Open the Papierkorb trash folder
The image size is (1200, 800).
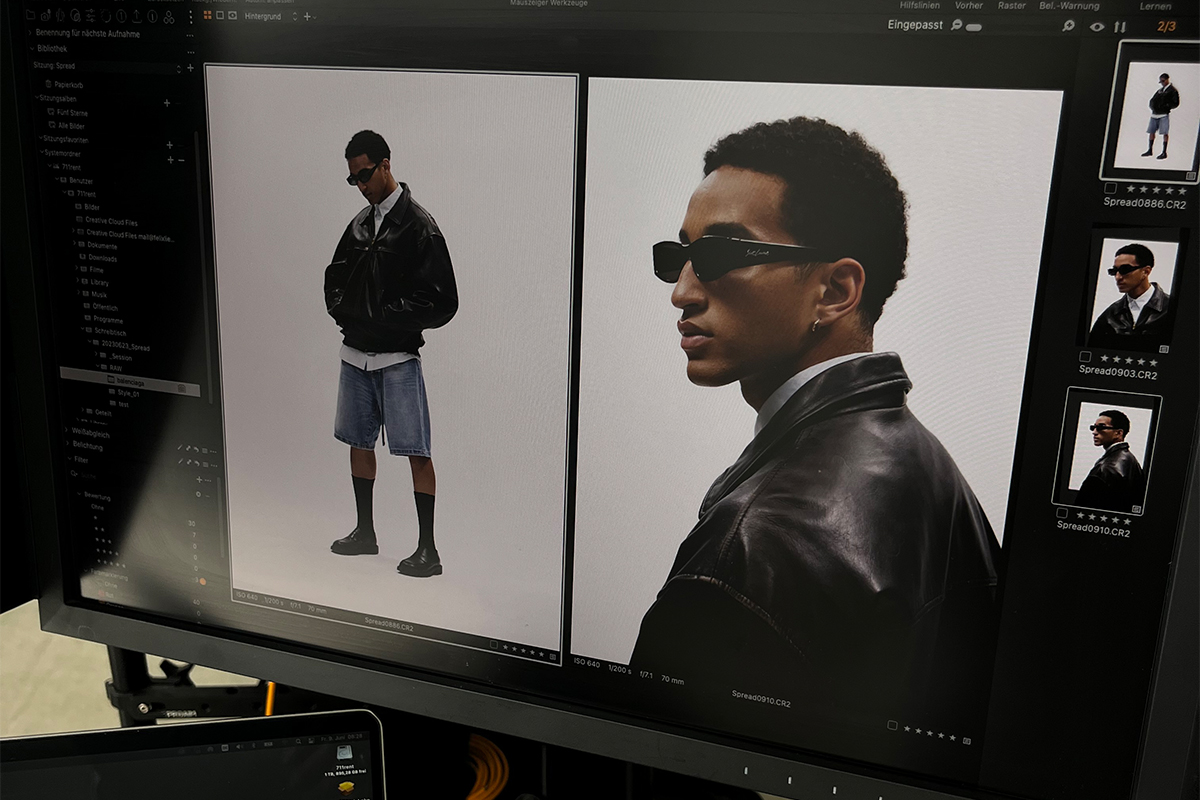(68, 85)
